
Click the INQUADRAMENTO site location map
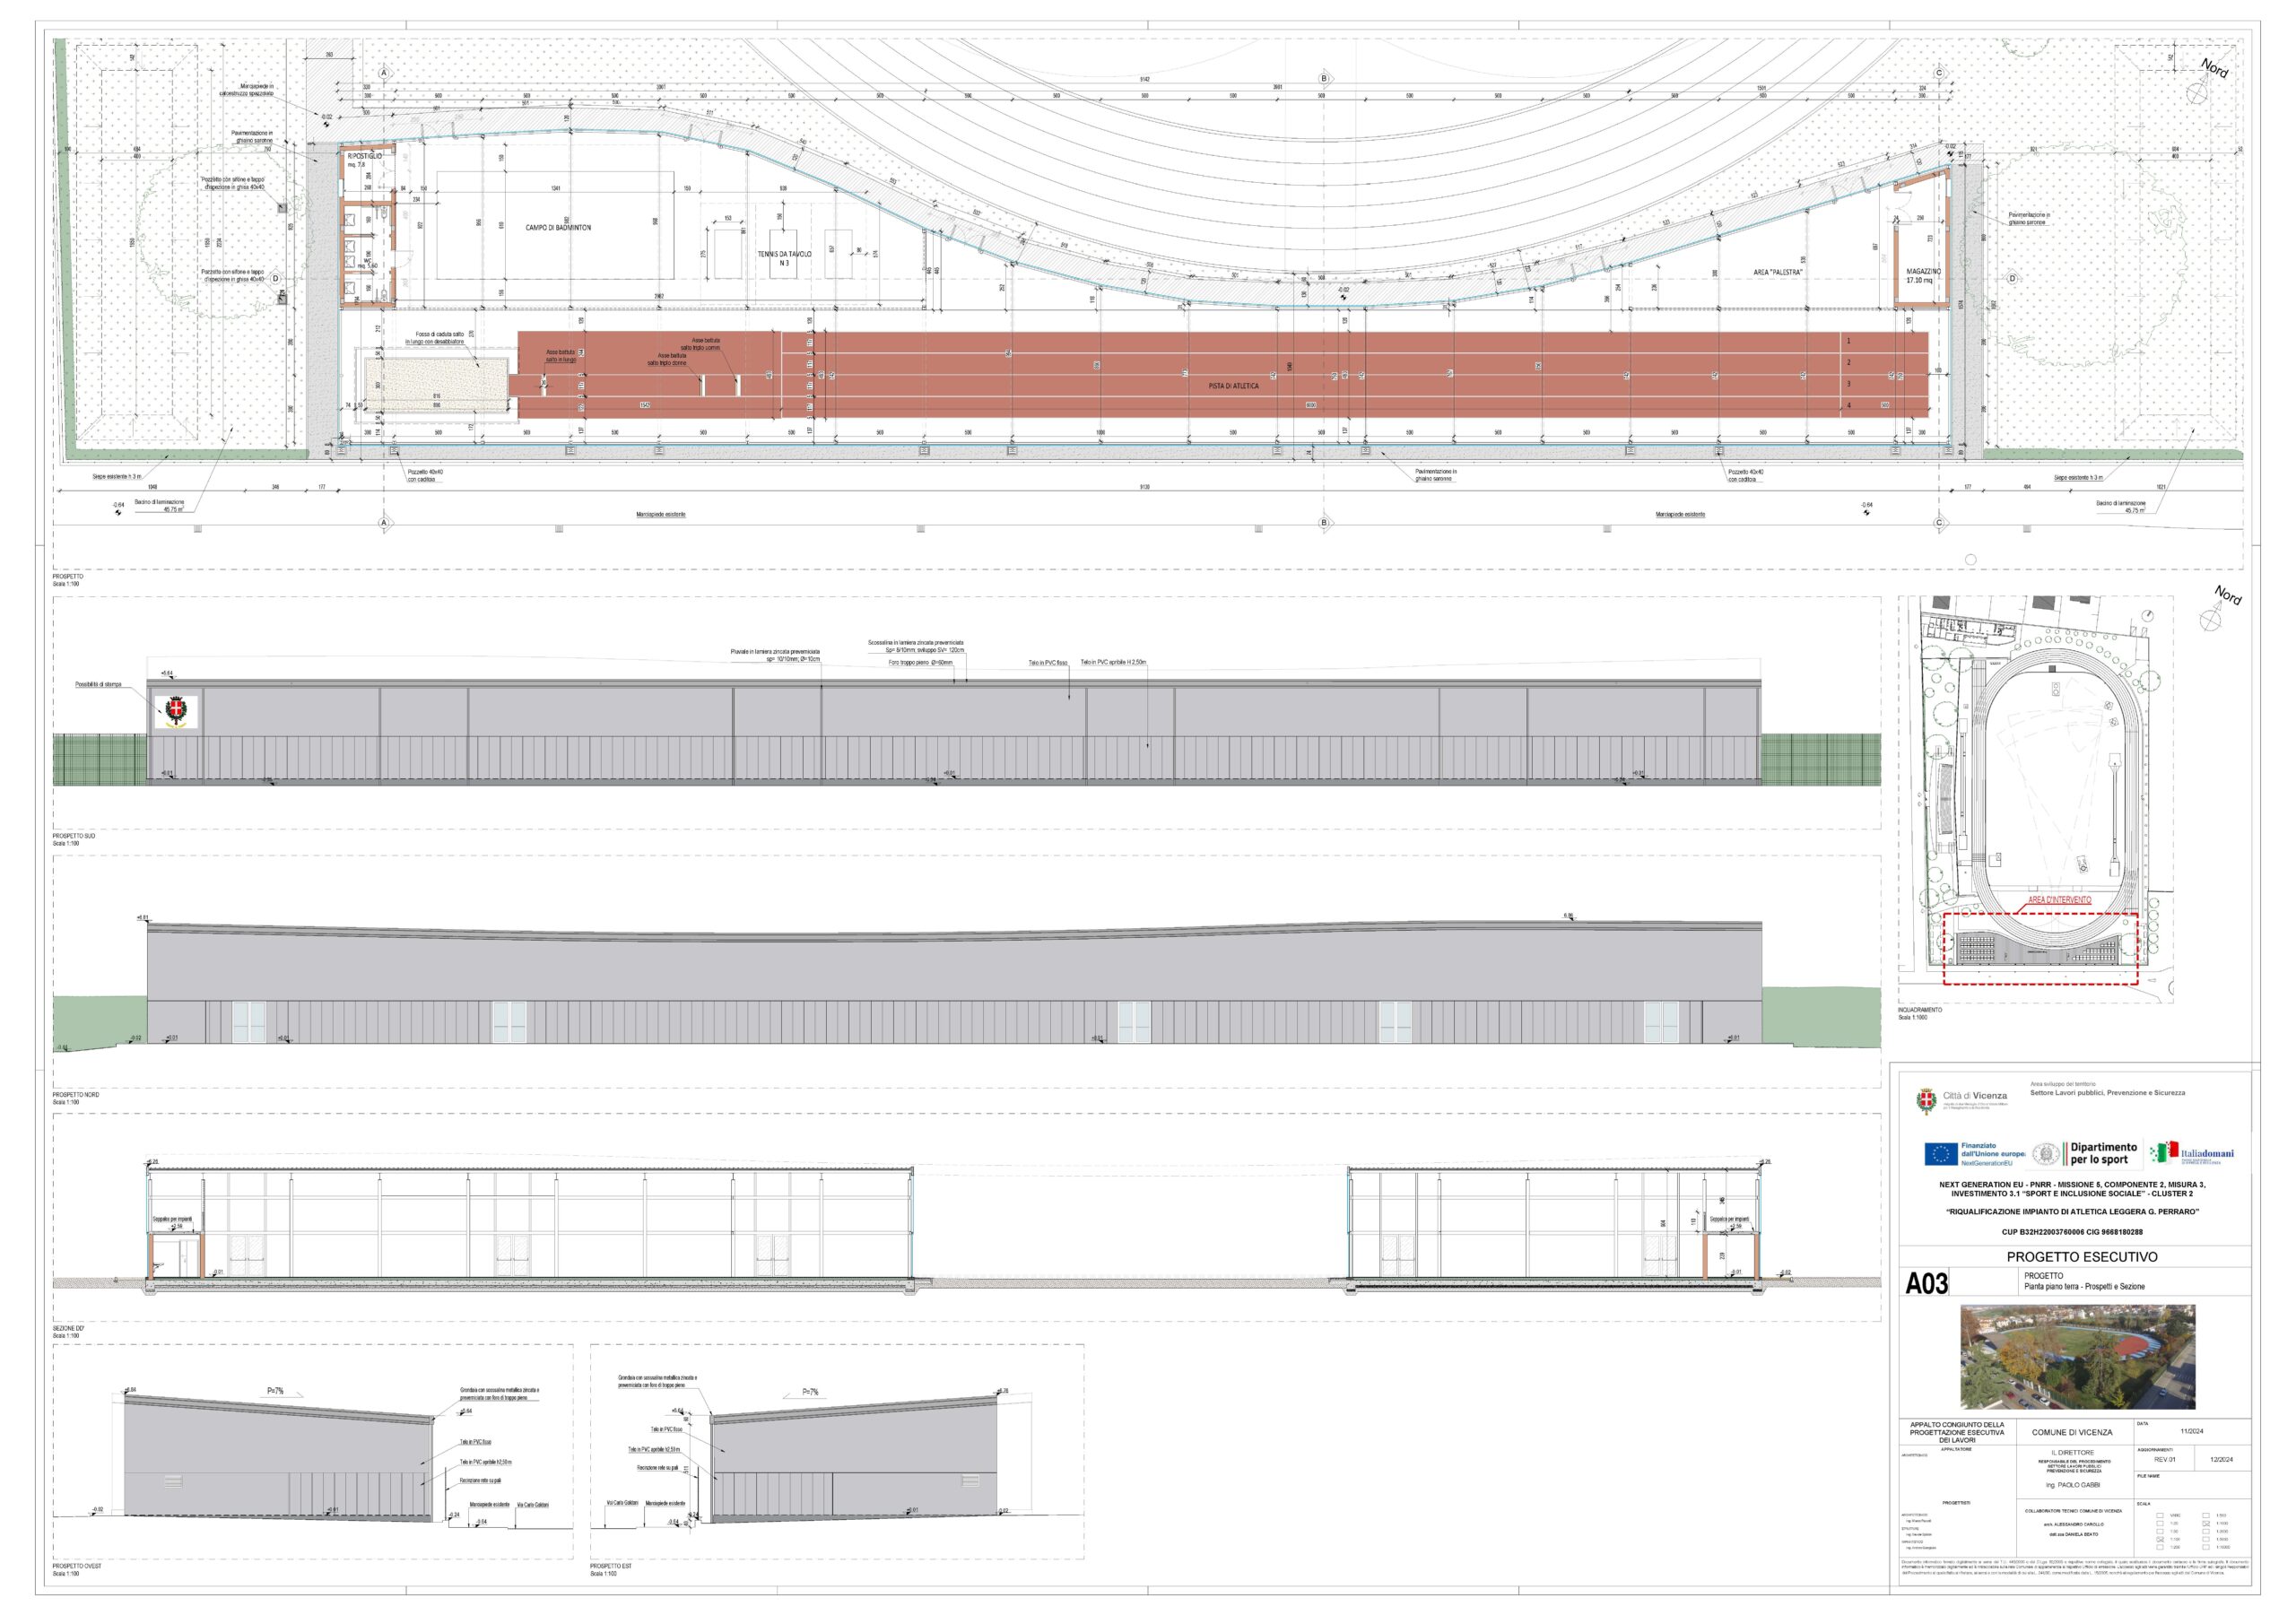(2036, 799)
